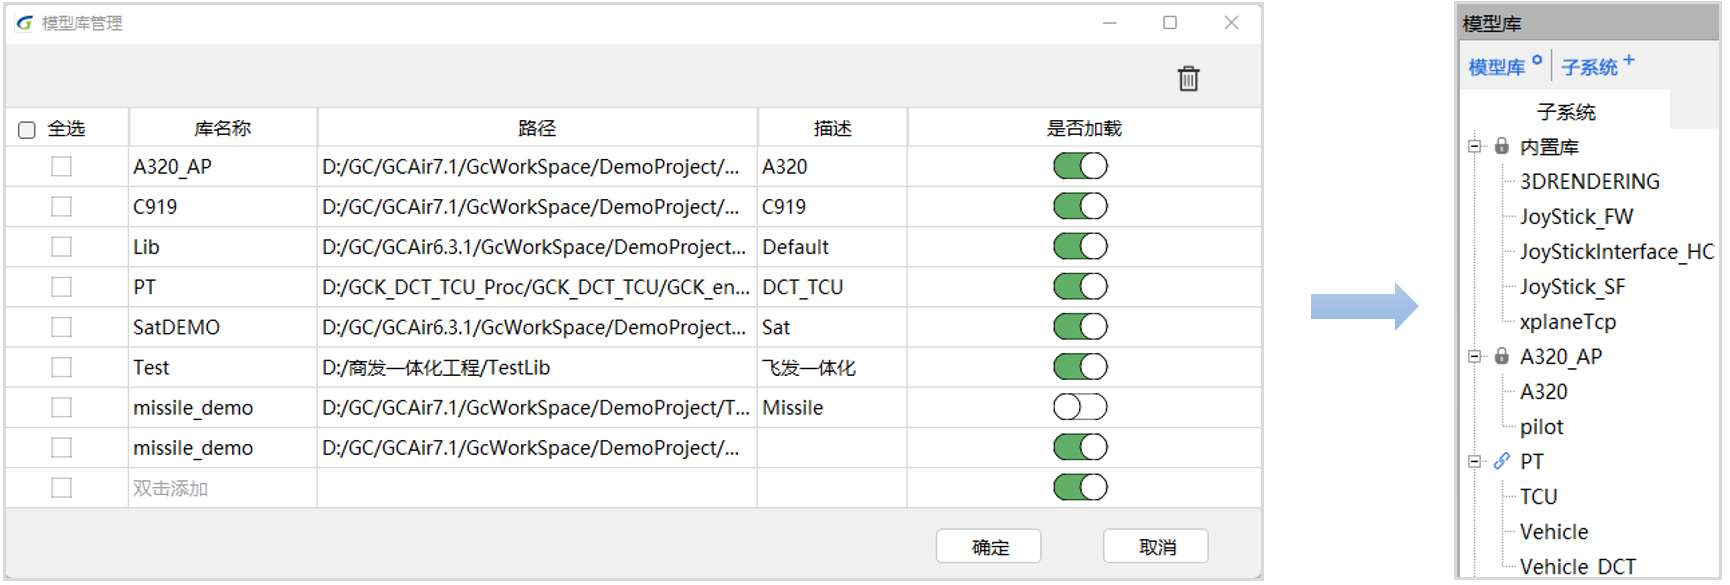Screen dimensions: 1730x585
Task: Check the 全选 select-all checkbox
Action: 27,130
